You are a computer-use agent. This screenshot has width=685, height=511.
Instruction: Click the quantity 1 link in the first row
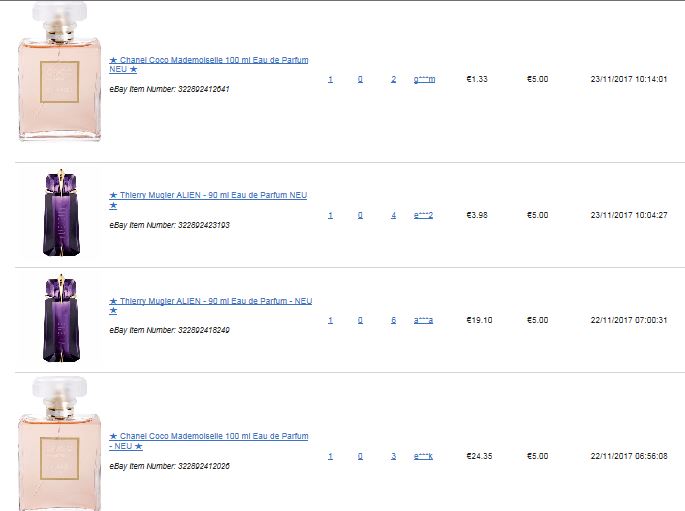[330, 79]
